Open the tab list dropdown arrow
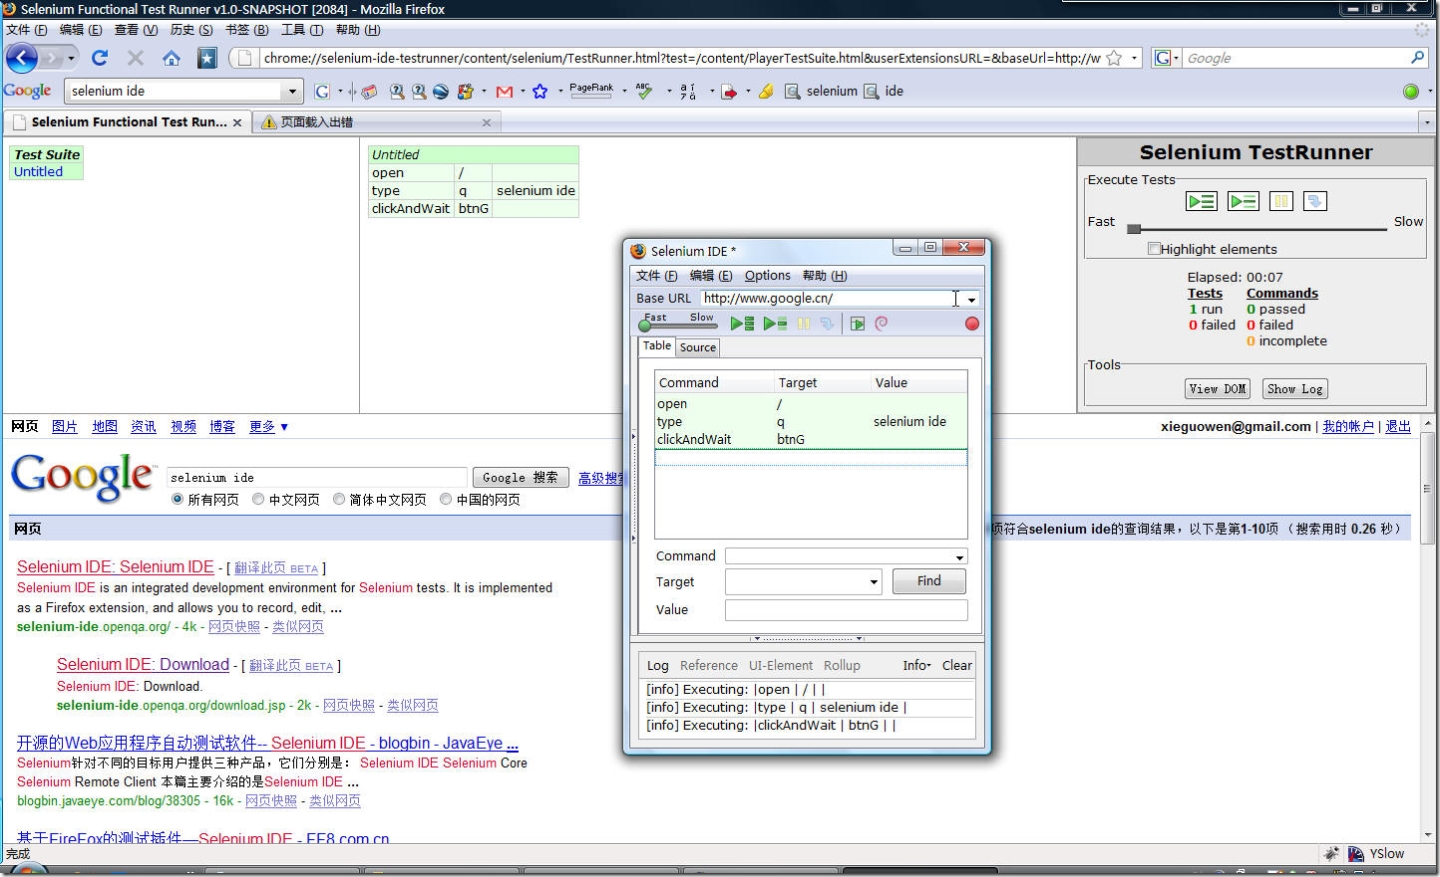Screen dimensions: 1440x877 [x=1427, y=122]
